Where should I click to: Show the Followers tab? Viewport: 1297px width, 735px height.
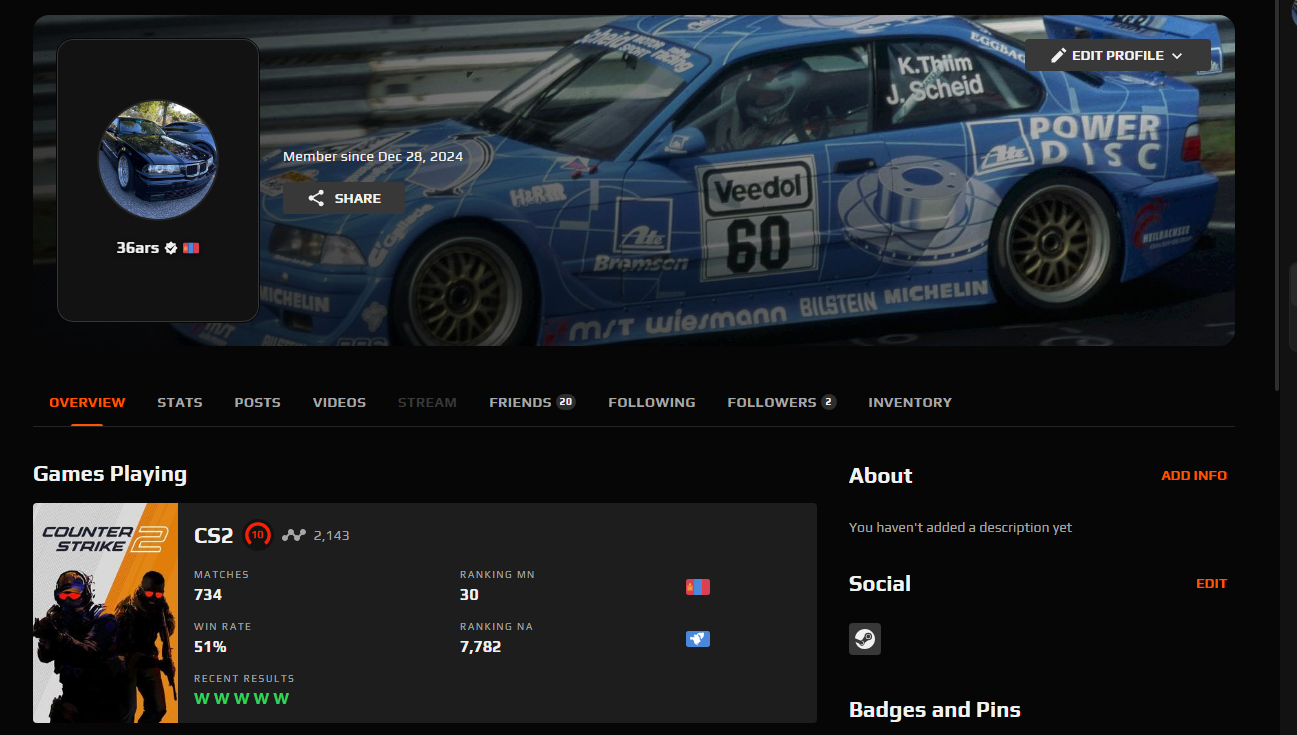[x=782, y=402]
